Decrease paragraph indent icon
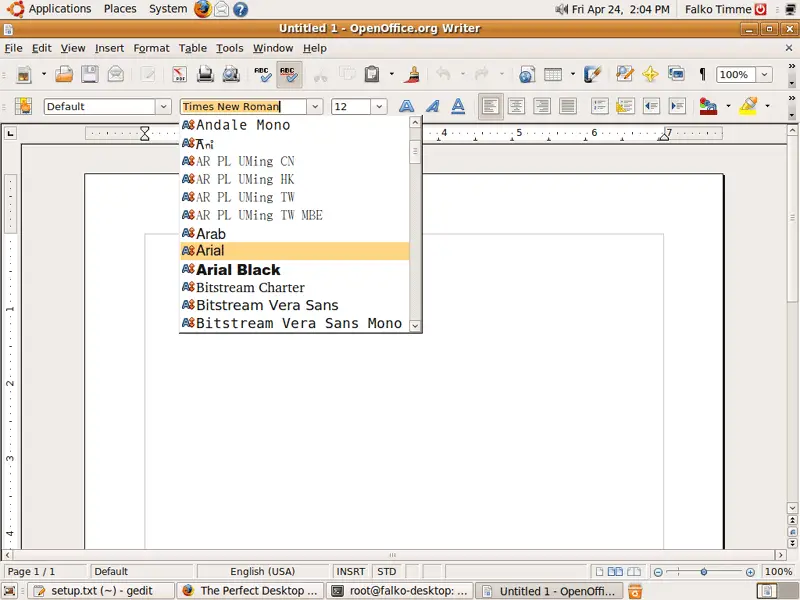The height and width of the screenshot is (600, 800). coord(652,106)
